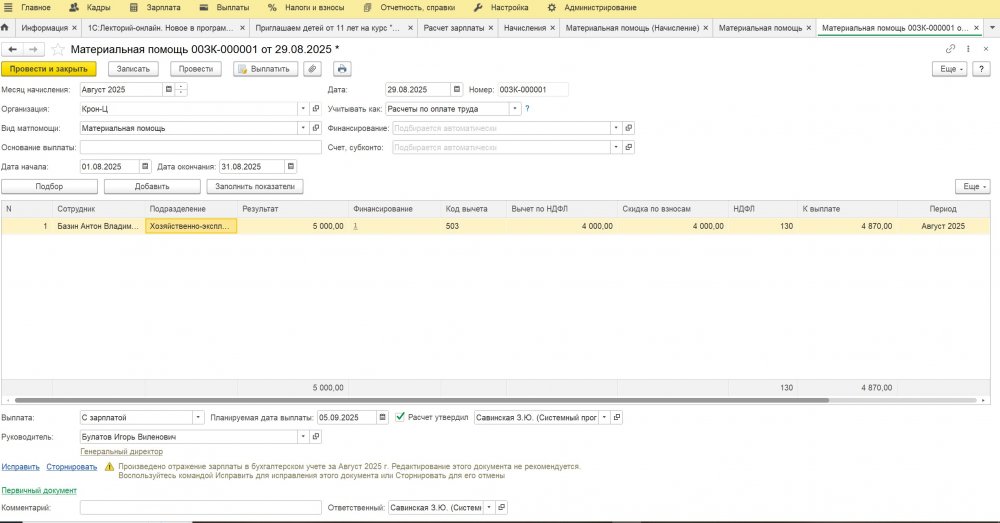The image size is (1000, 523).
Task: Click the Сторнировать link
Action: pyautogui.click(x=72, y=466)
